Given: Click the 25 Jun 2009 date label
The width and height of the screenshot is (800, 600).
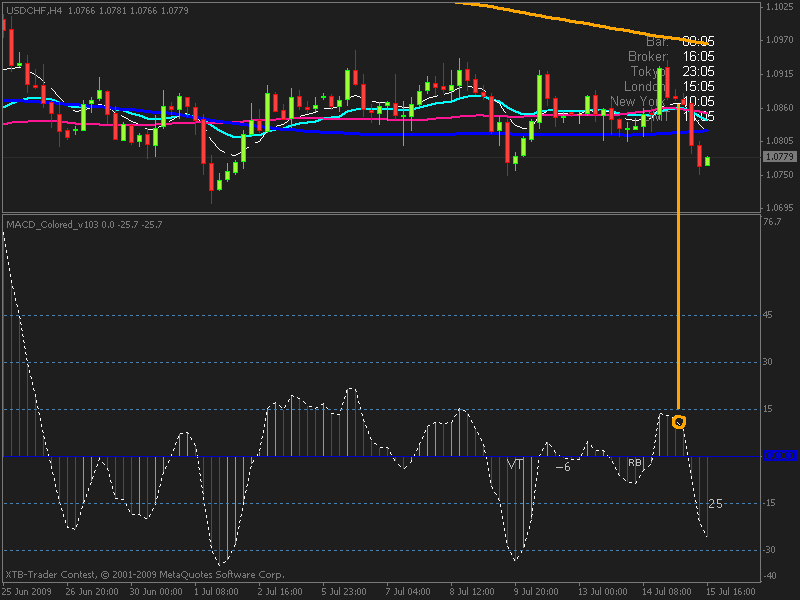Looking at the screenshot, I should click(27, 592).
